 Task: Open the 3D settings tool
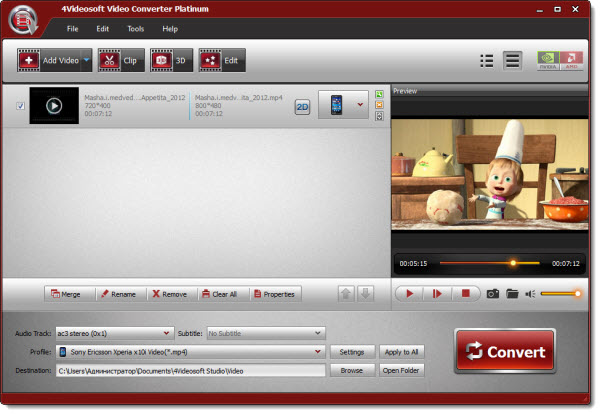coord(171,61)
